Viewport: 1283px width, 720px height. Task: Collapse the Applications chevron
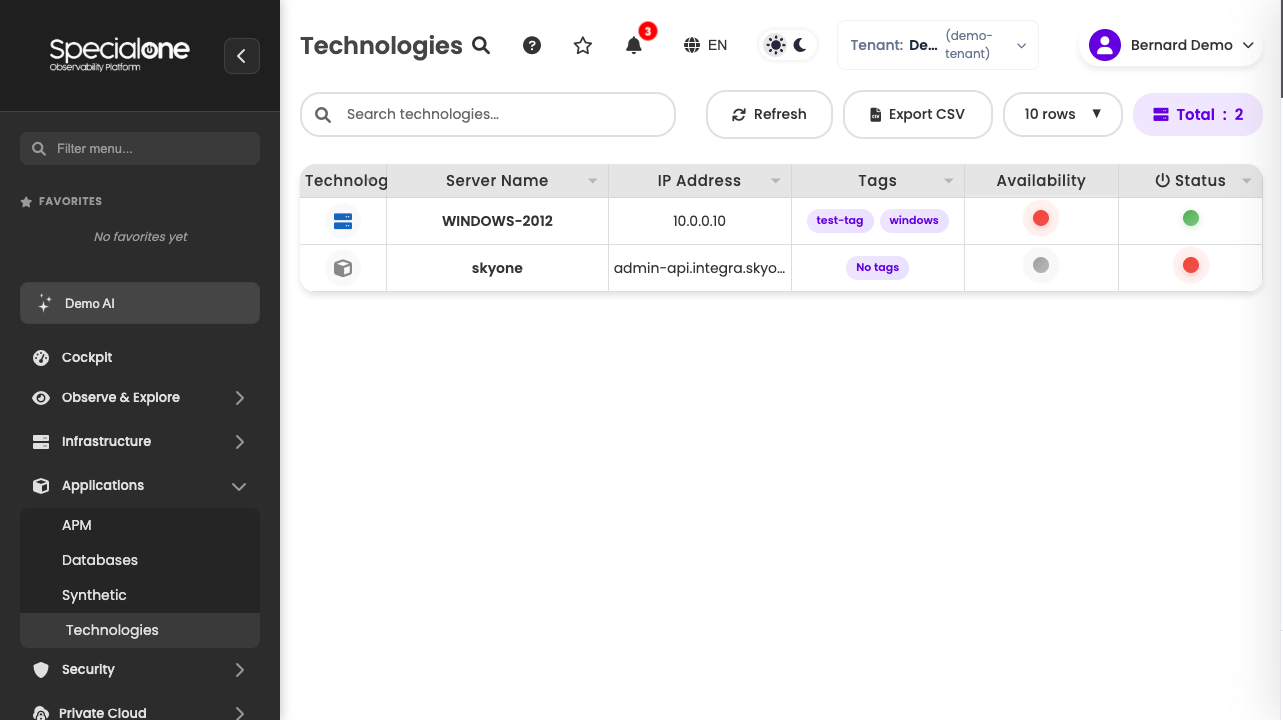239,486
